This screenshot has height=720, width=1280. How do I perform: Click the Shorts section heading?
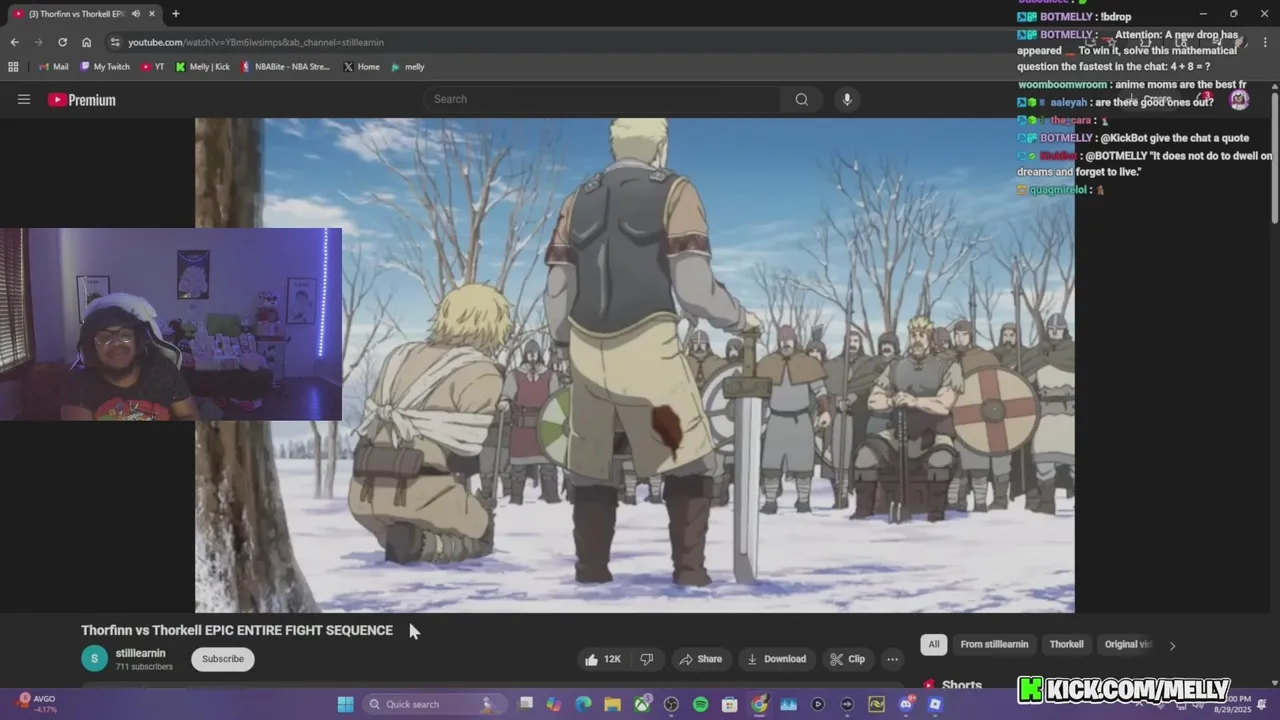tap(962, 685)
